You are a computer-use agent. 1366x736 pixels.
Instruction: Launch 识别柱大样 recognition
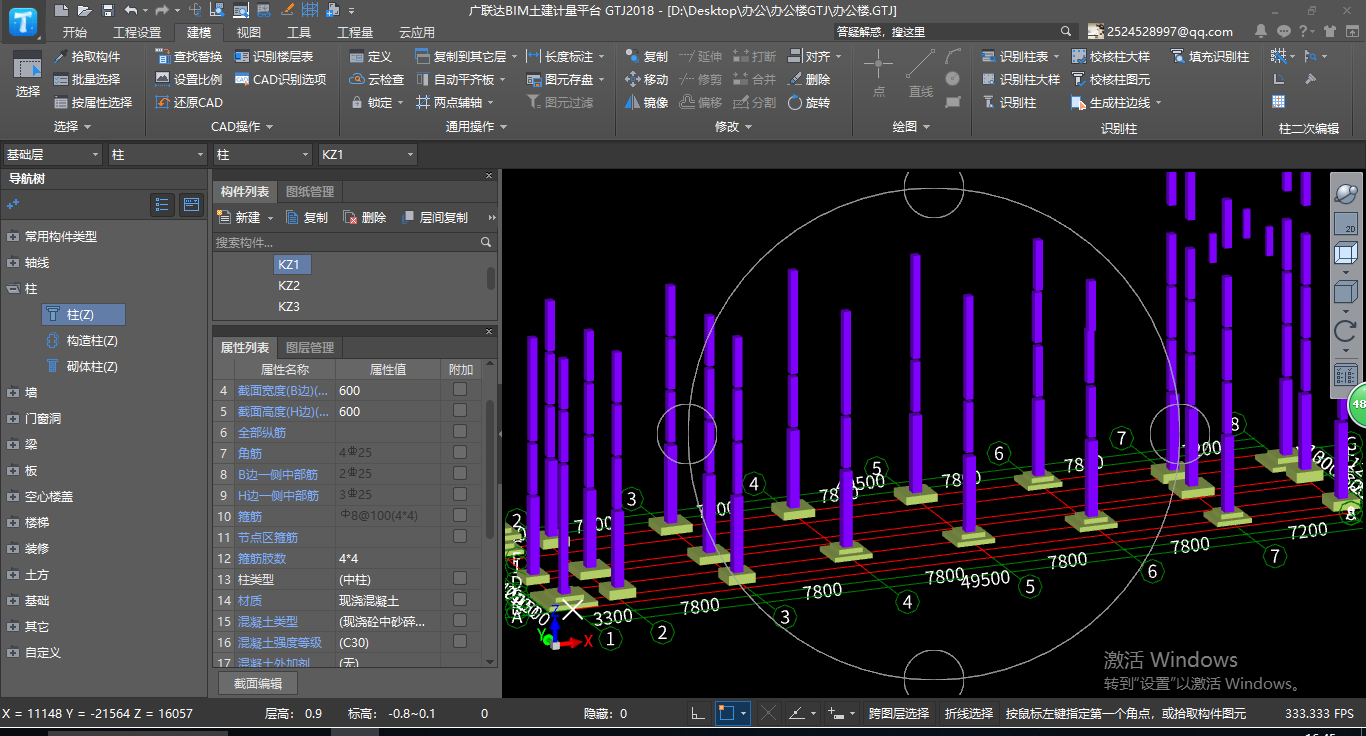[1021, 79]
